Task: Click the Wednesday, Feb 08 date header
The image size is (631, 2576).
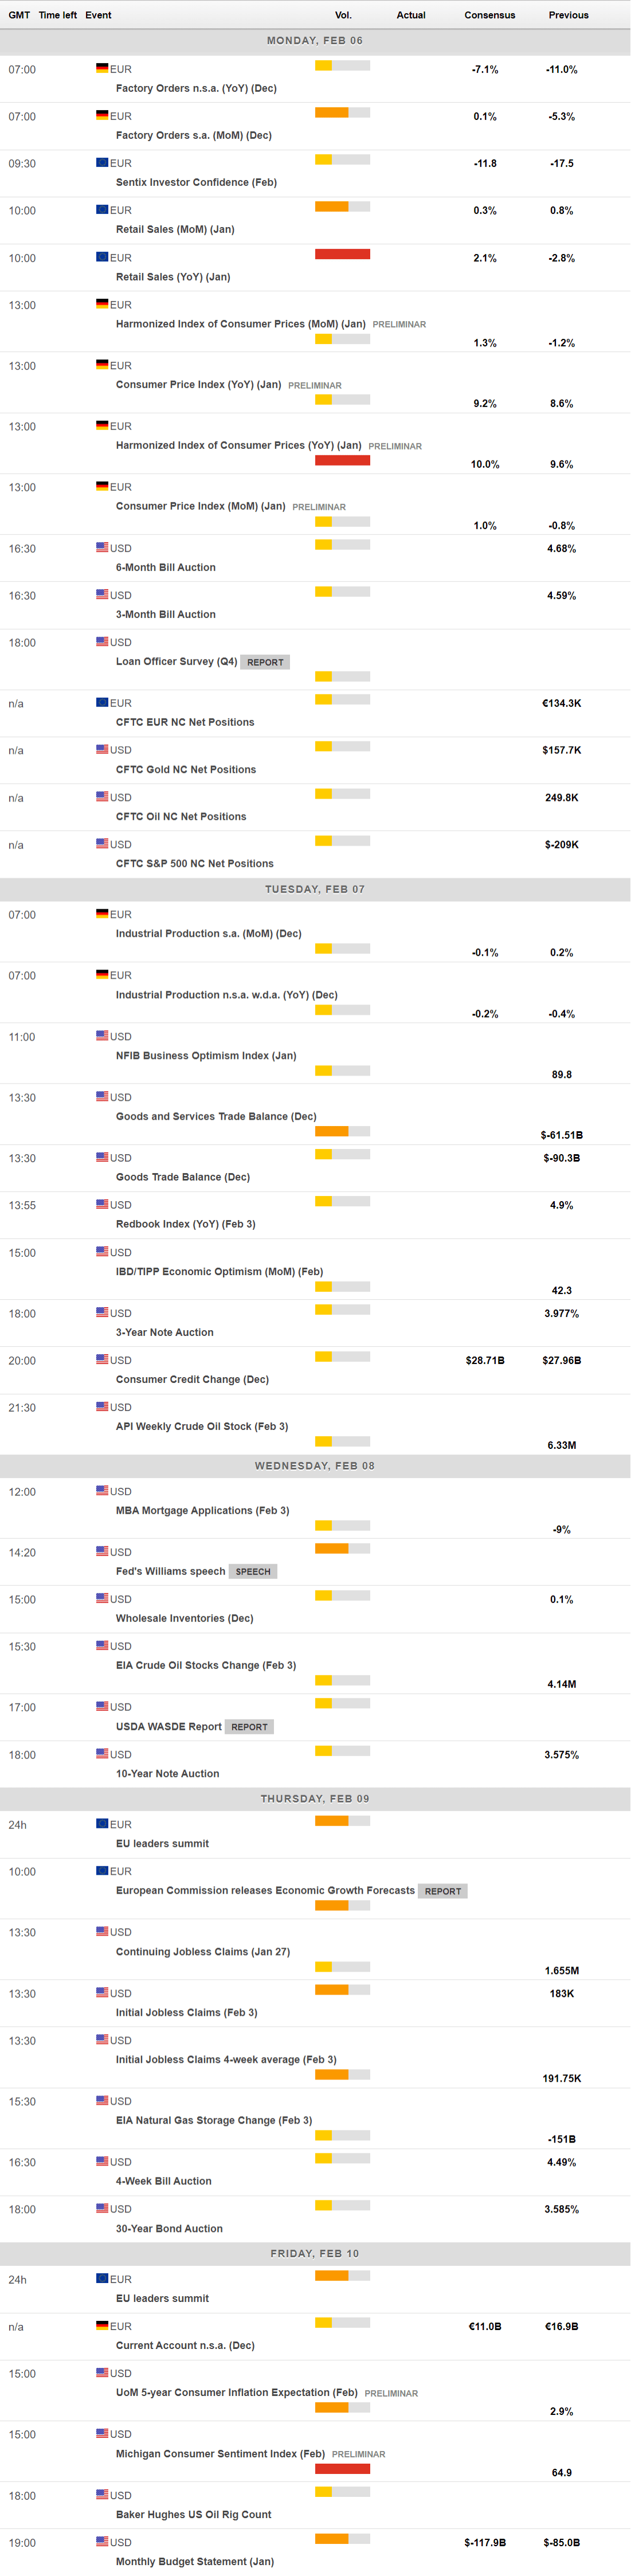Action: coord(315,1466)
